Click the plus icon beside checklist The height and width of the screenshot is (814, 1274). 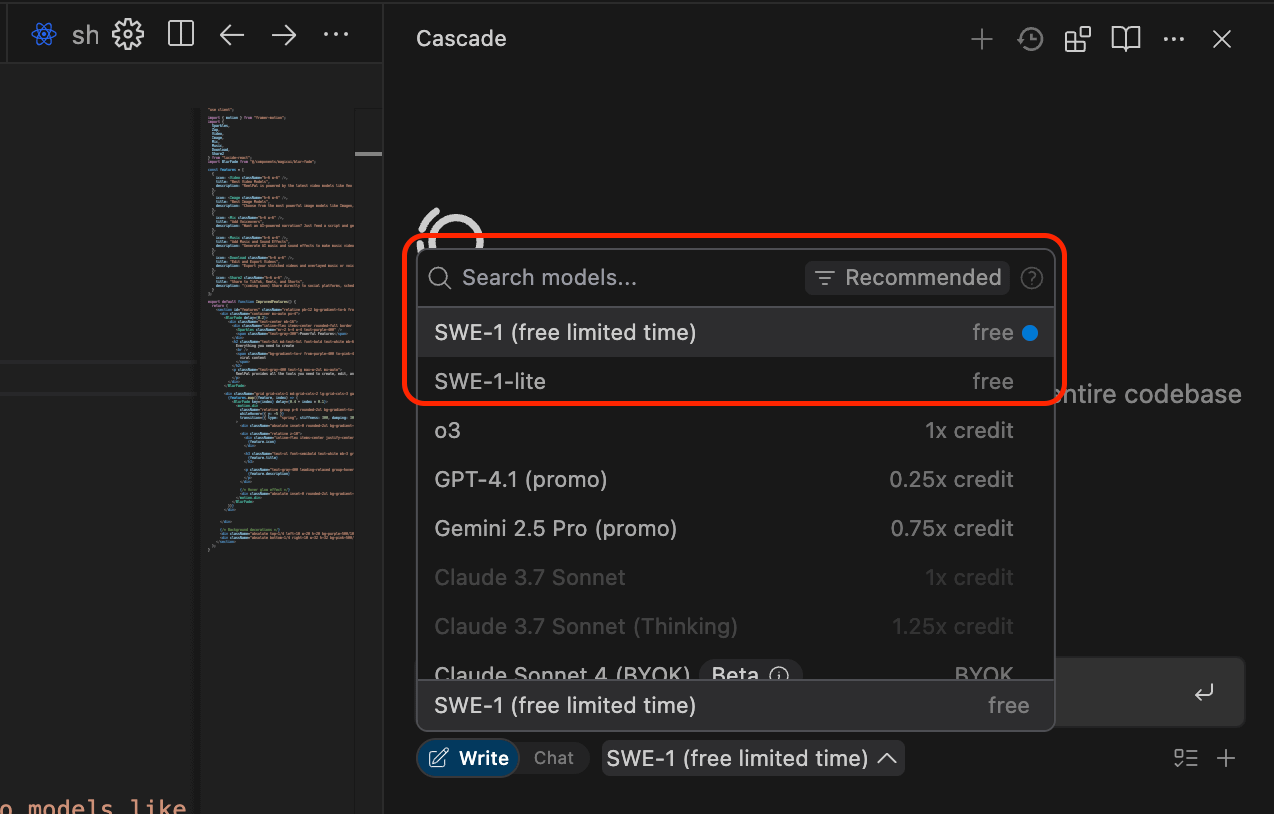click(1226, 758)
